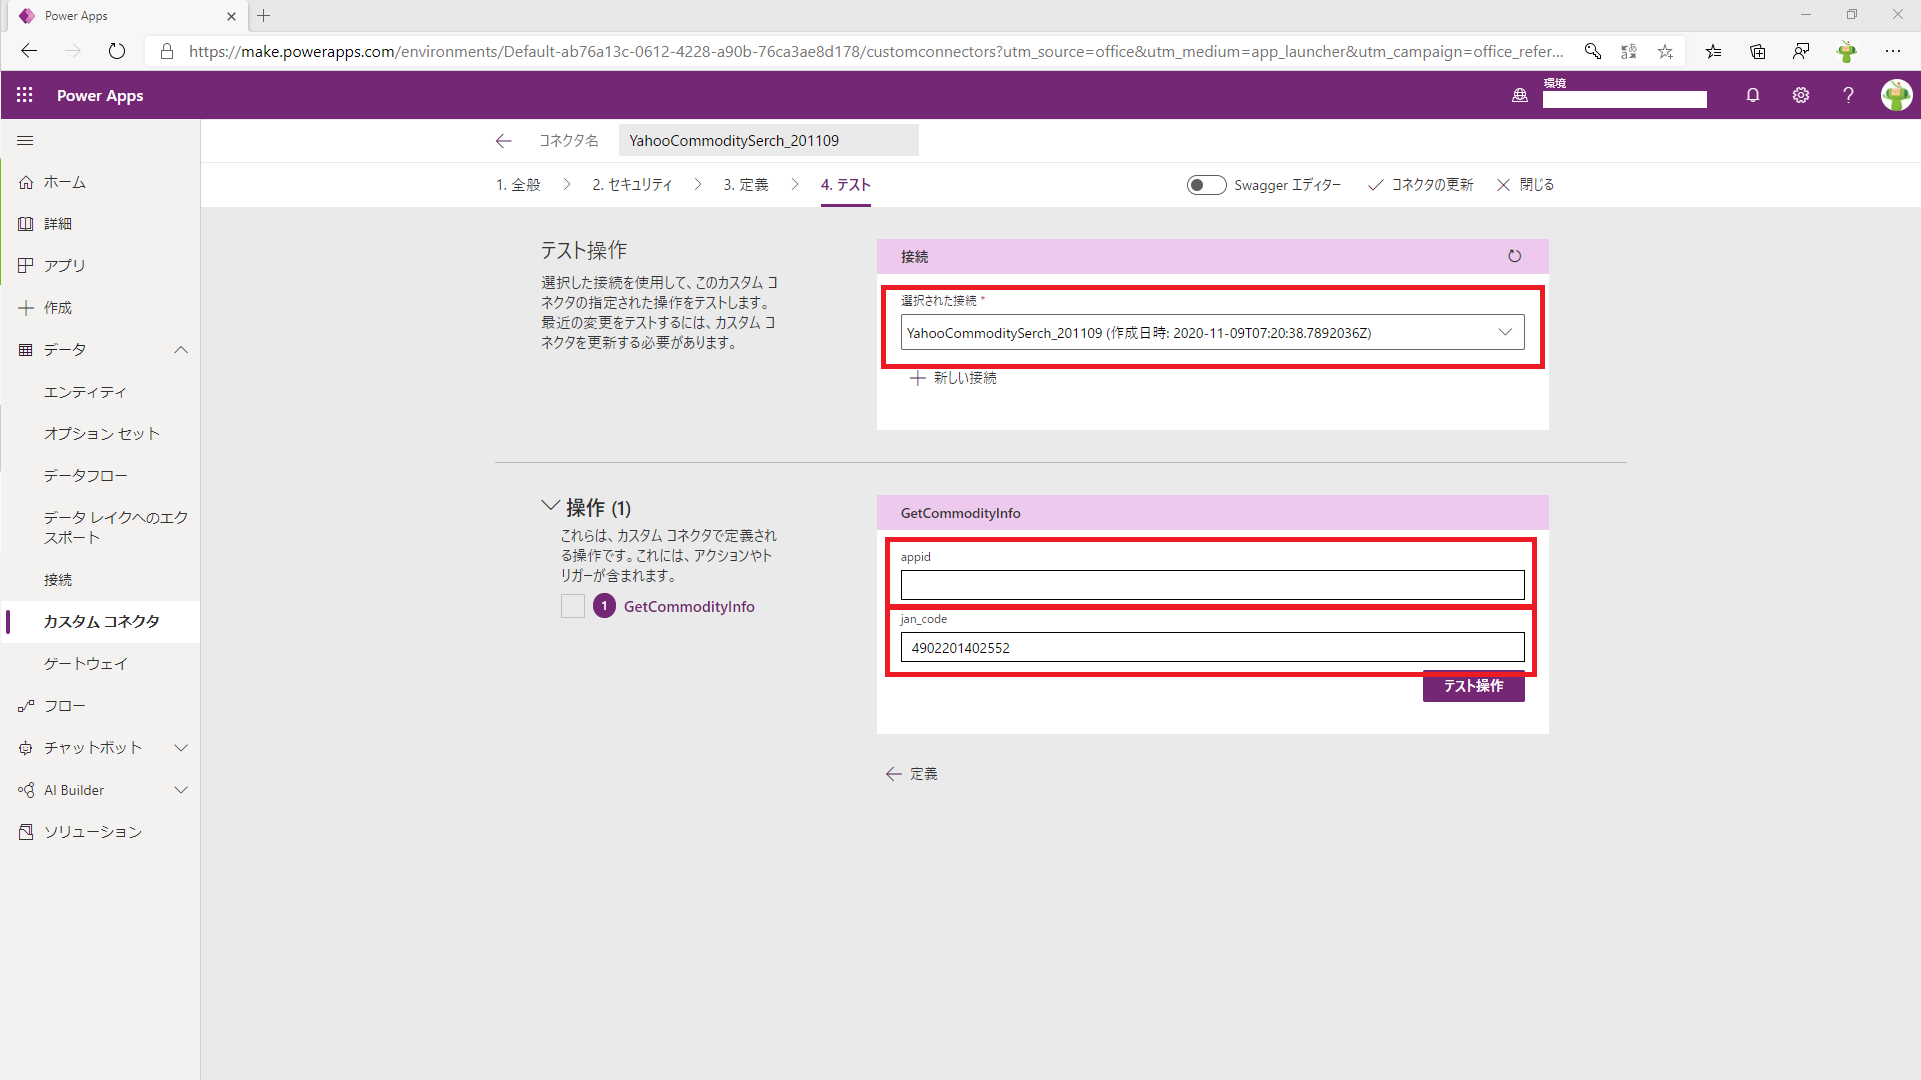This screenshot has width=1921, height=1080.
Task: Open オプション セット in sidebar
Action: tap(100, 434)
